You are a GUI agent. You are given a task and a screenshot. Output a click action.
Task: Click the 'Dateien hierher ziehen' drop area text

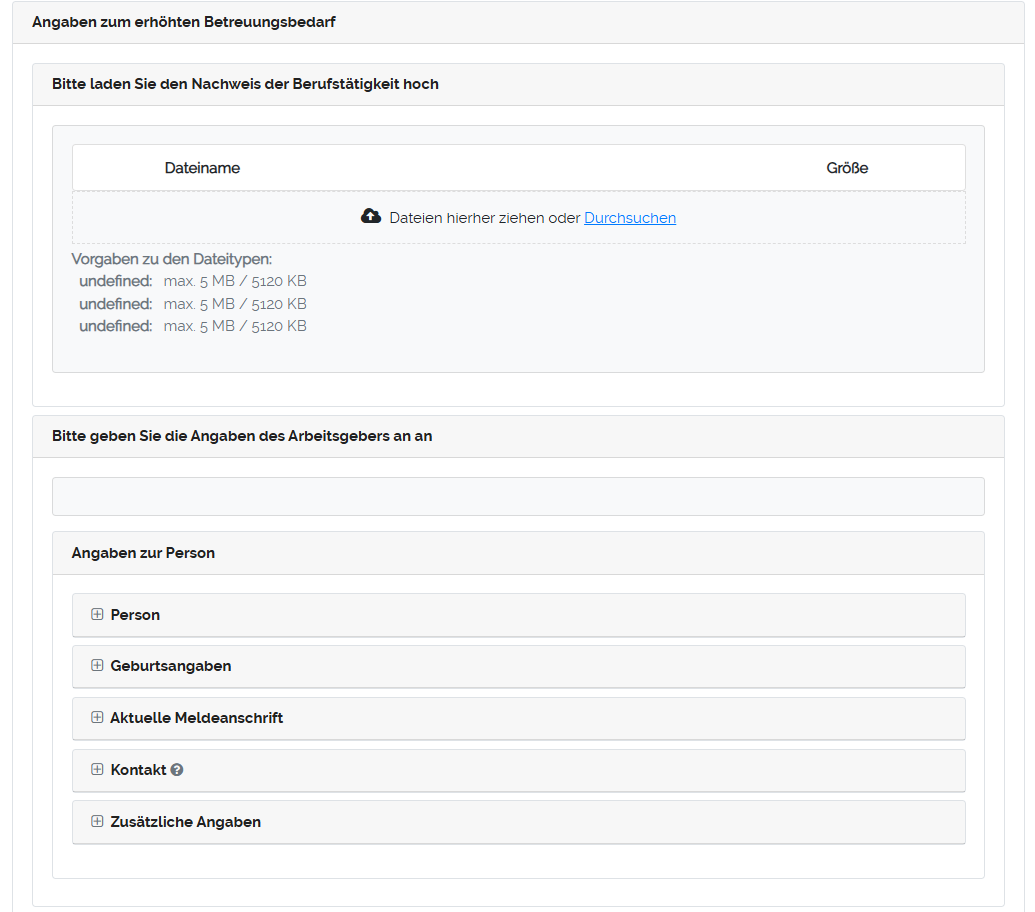point(485,218)
